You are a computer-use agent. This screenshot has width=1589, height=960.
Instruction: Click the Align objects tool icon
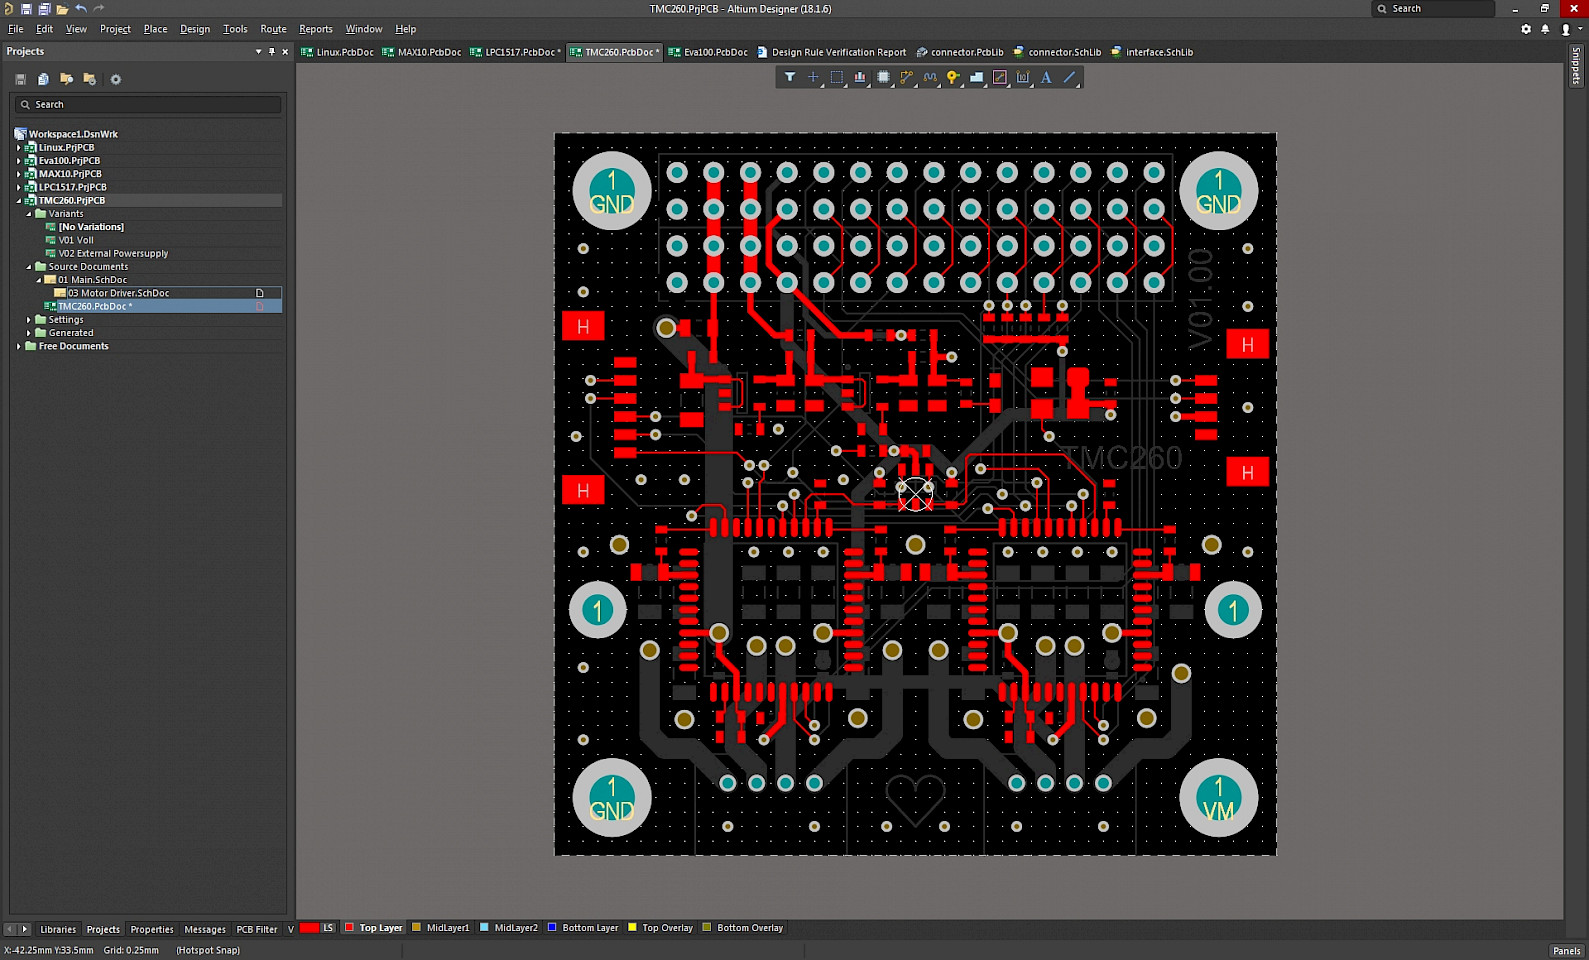click(x=860, y=77)
